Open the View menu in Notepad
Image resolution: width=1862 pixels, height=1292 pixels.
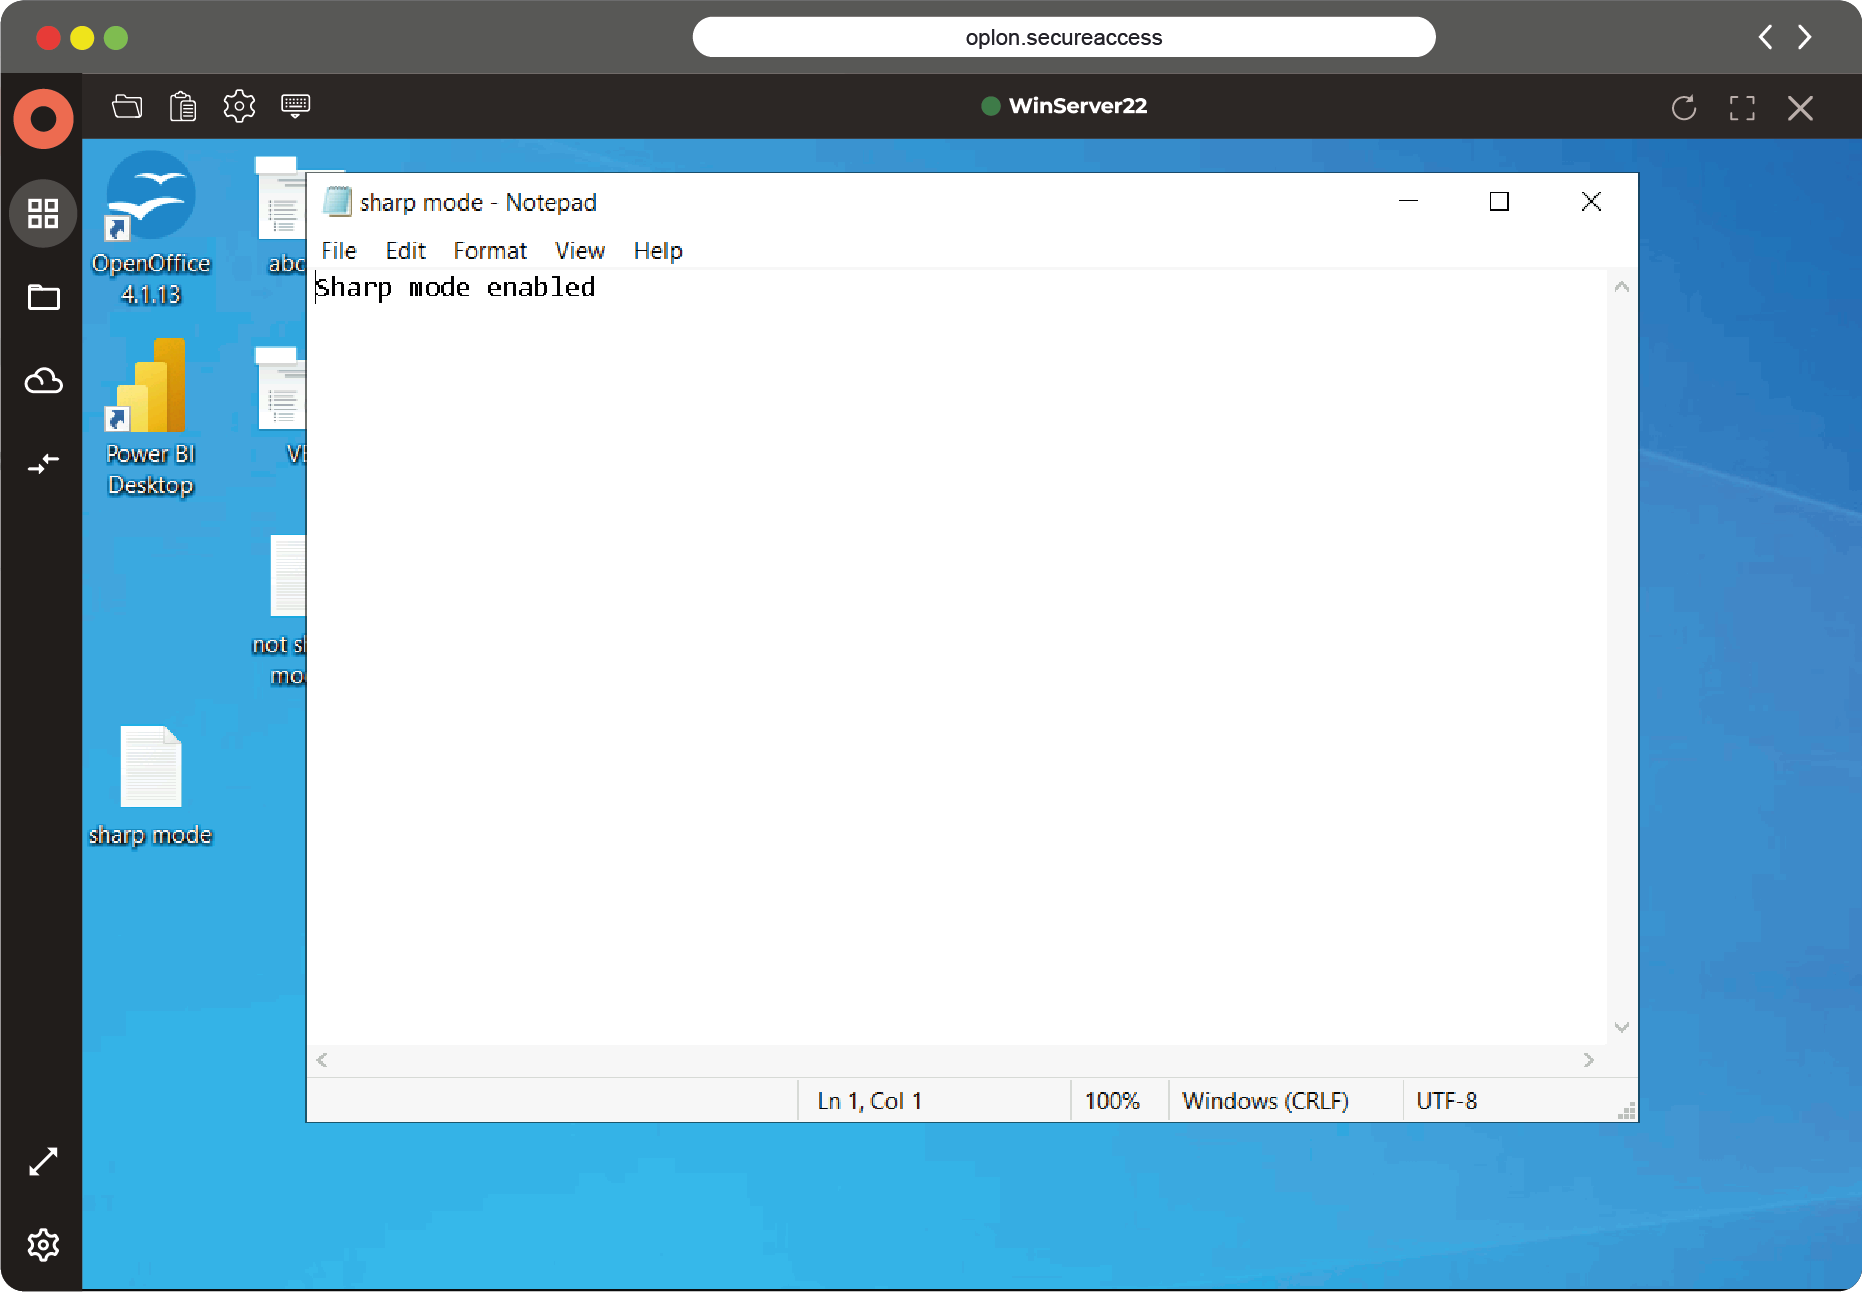click(580, 251)
